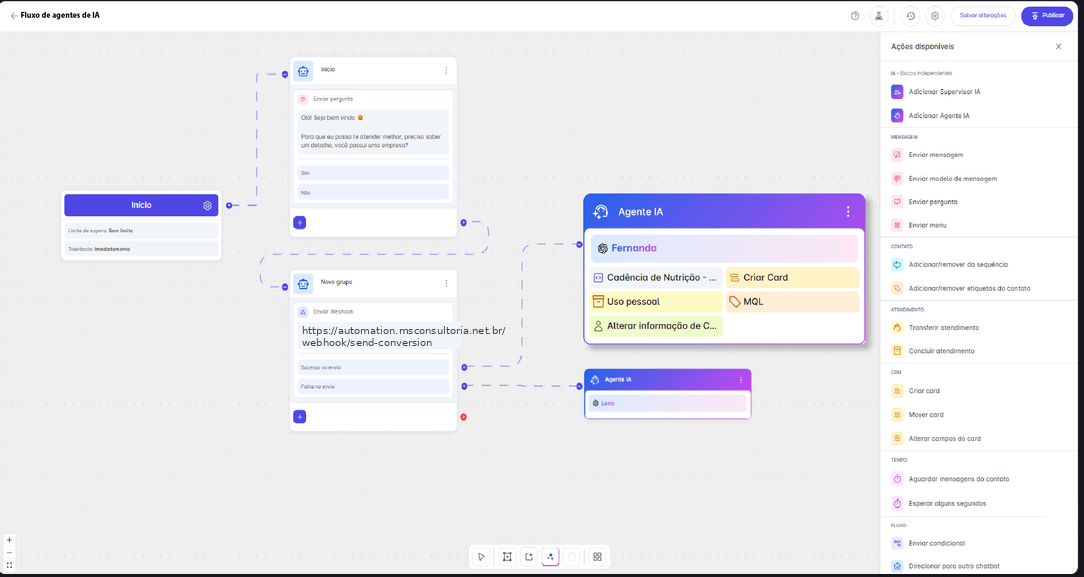Image resolution: width=1084 pixels, height=577 pixels.
Task: Open flow settings gear in top bar
Action: [x=935, y=16]
